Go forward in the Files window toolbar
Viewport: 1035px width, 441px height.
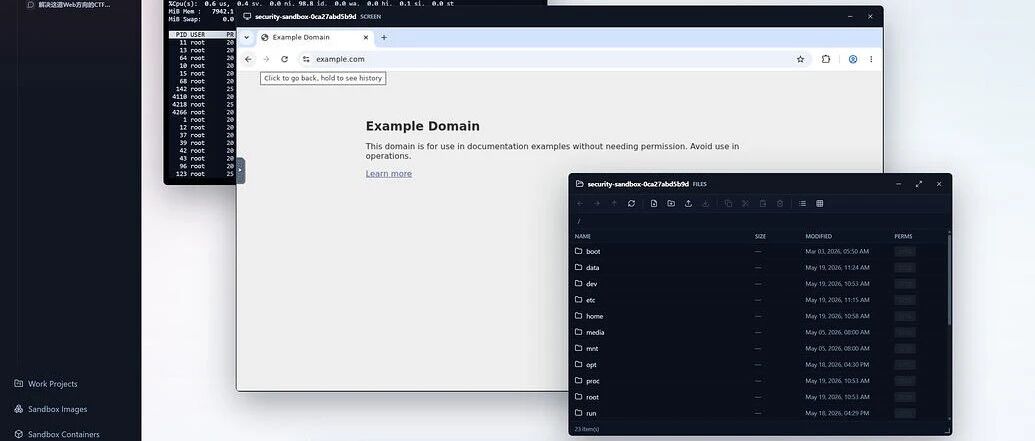(597, 203)
